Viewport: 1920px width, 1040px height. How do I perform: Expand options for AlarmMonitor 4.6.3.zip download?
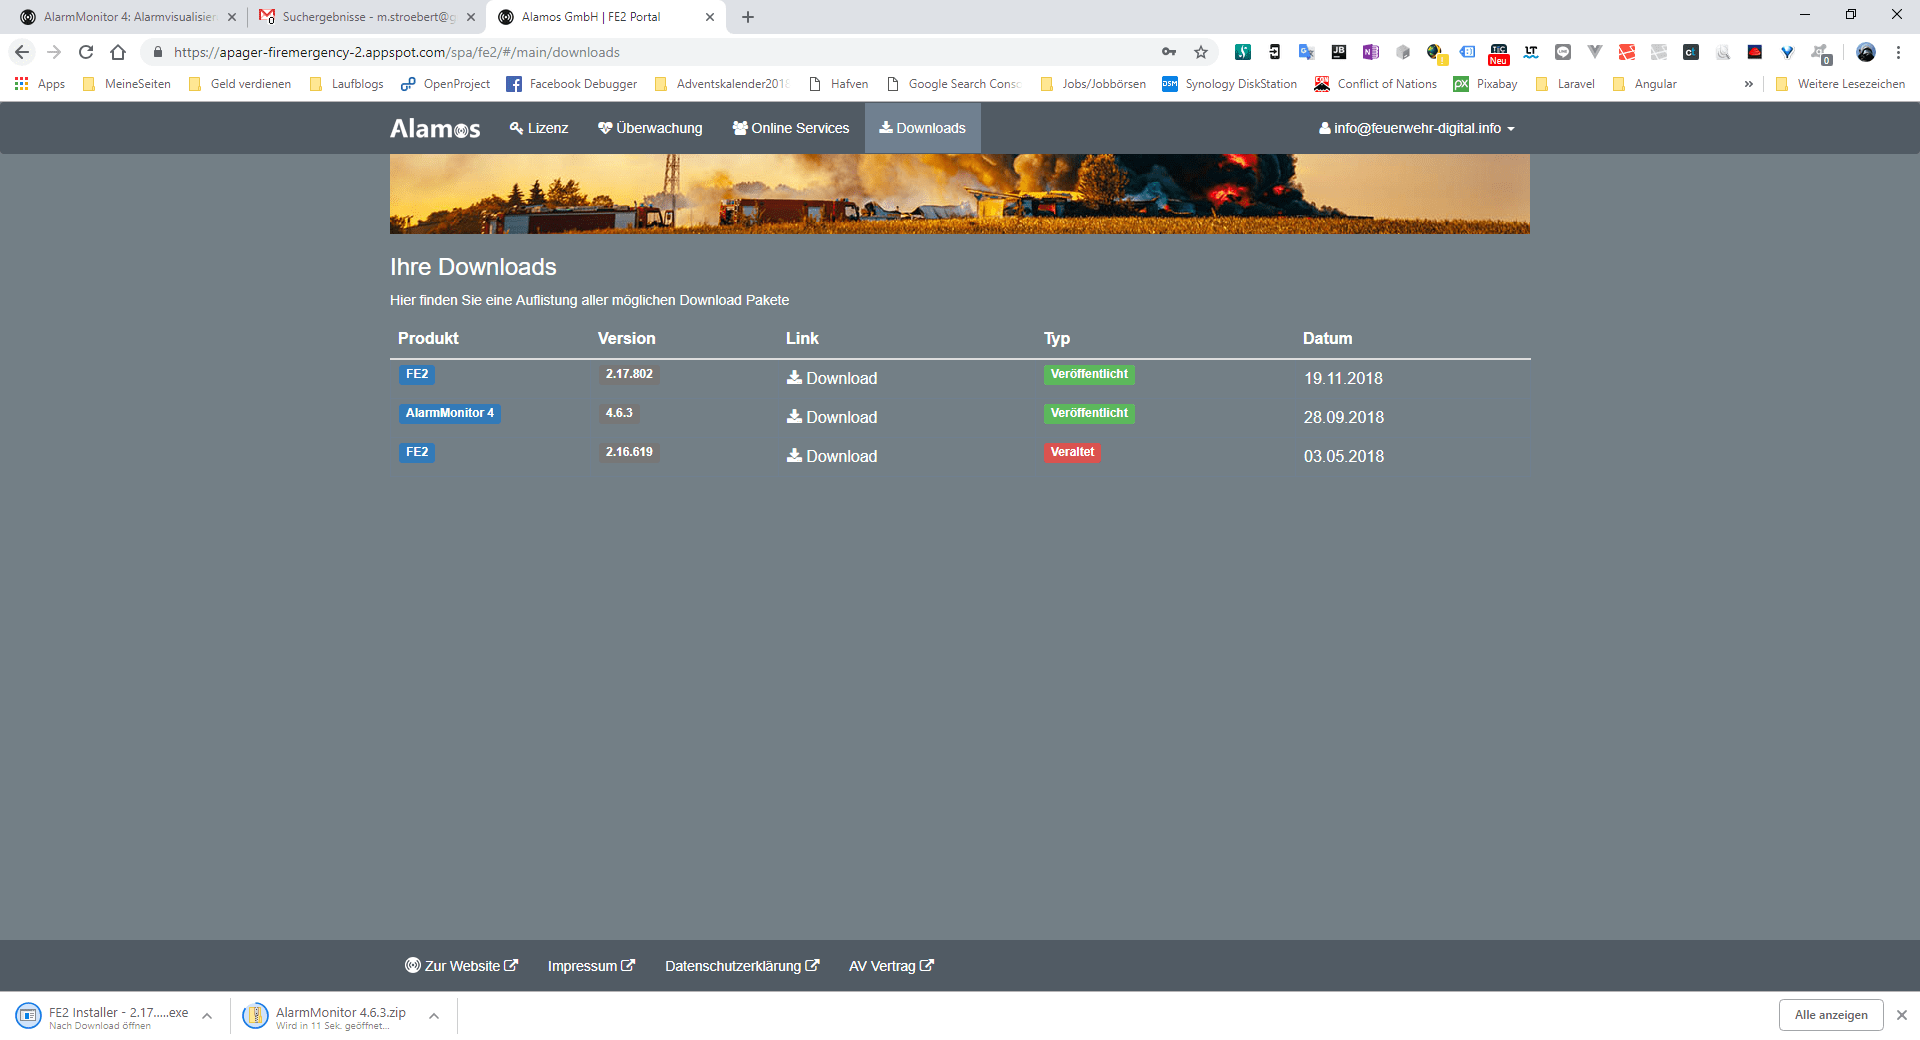point(434,1016)
